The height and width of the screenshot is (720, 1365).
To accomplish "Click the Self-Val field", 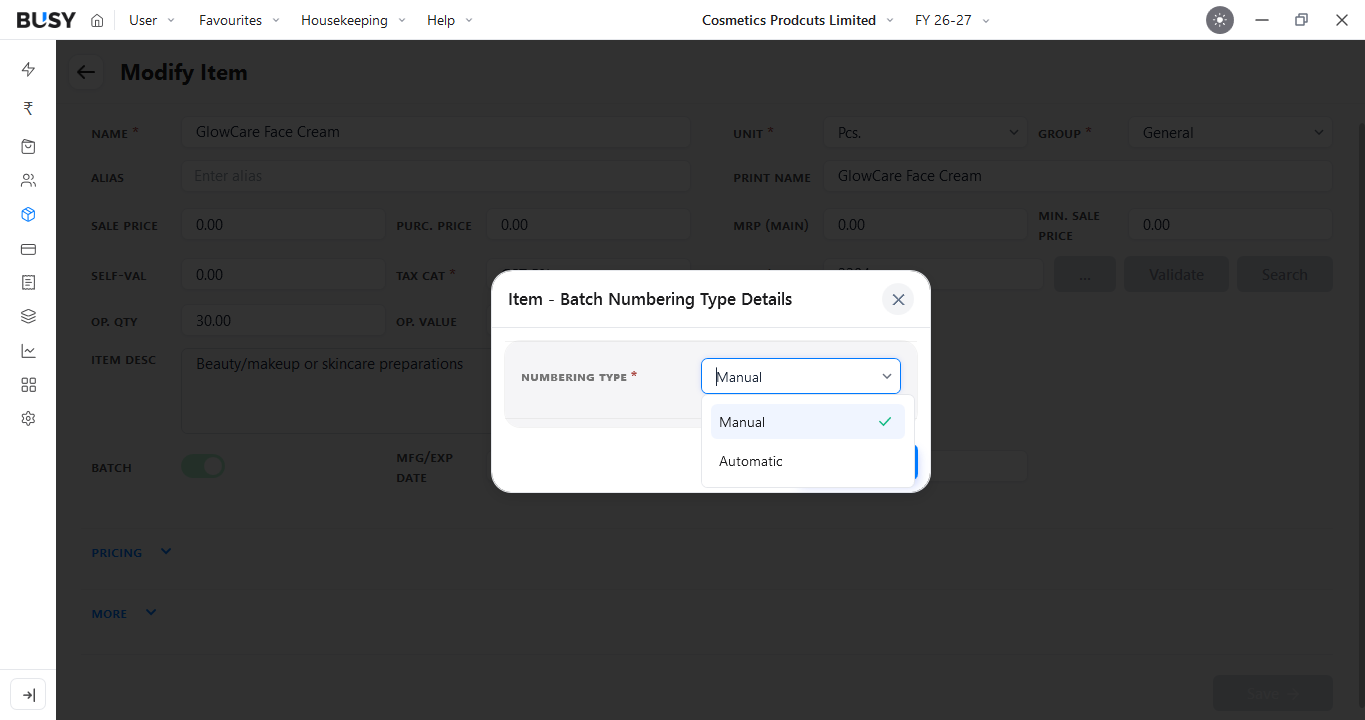I will coord(283,274).
